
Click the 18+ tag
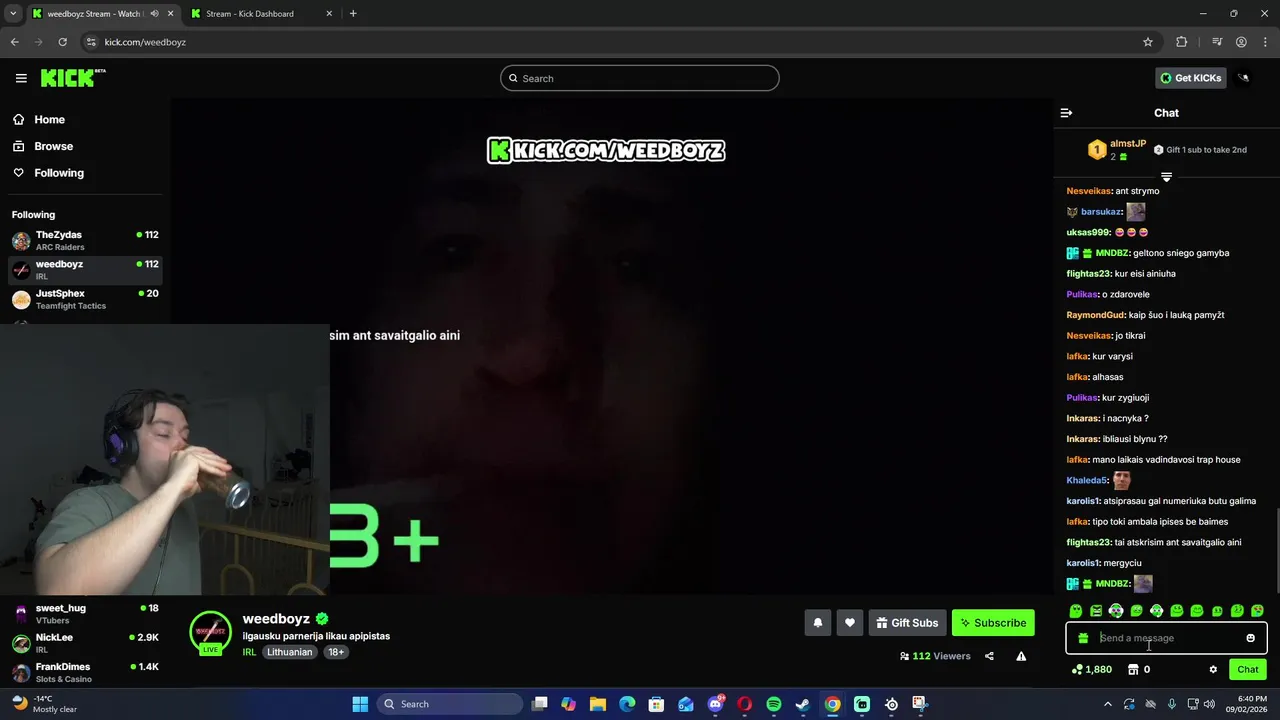click(336, 652)
